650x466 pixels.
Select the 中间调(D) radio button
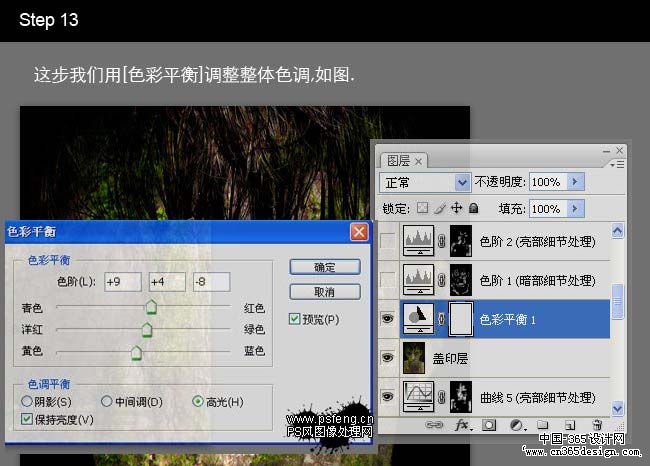tap(107, 401)
